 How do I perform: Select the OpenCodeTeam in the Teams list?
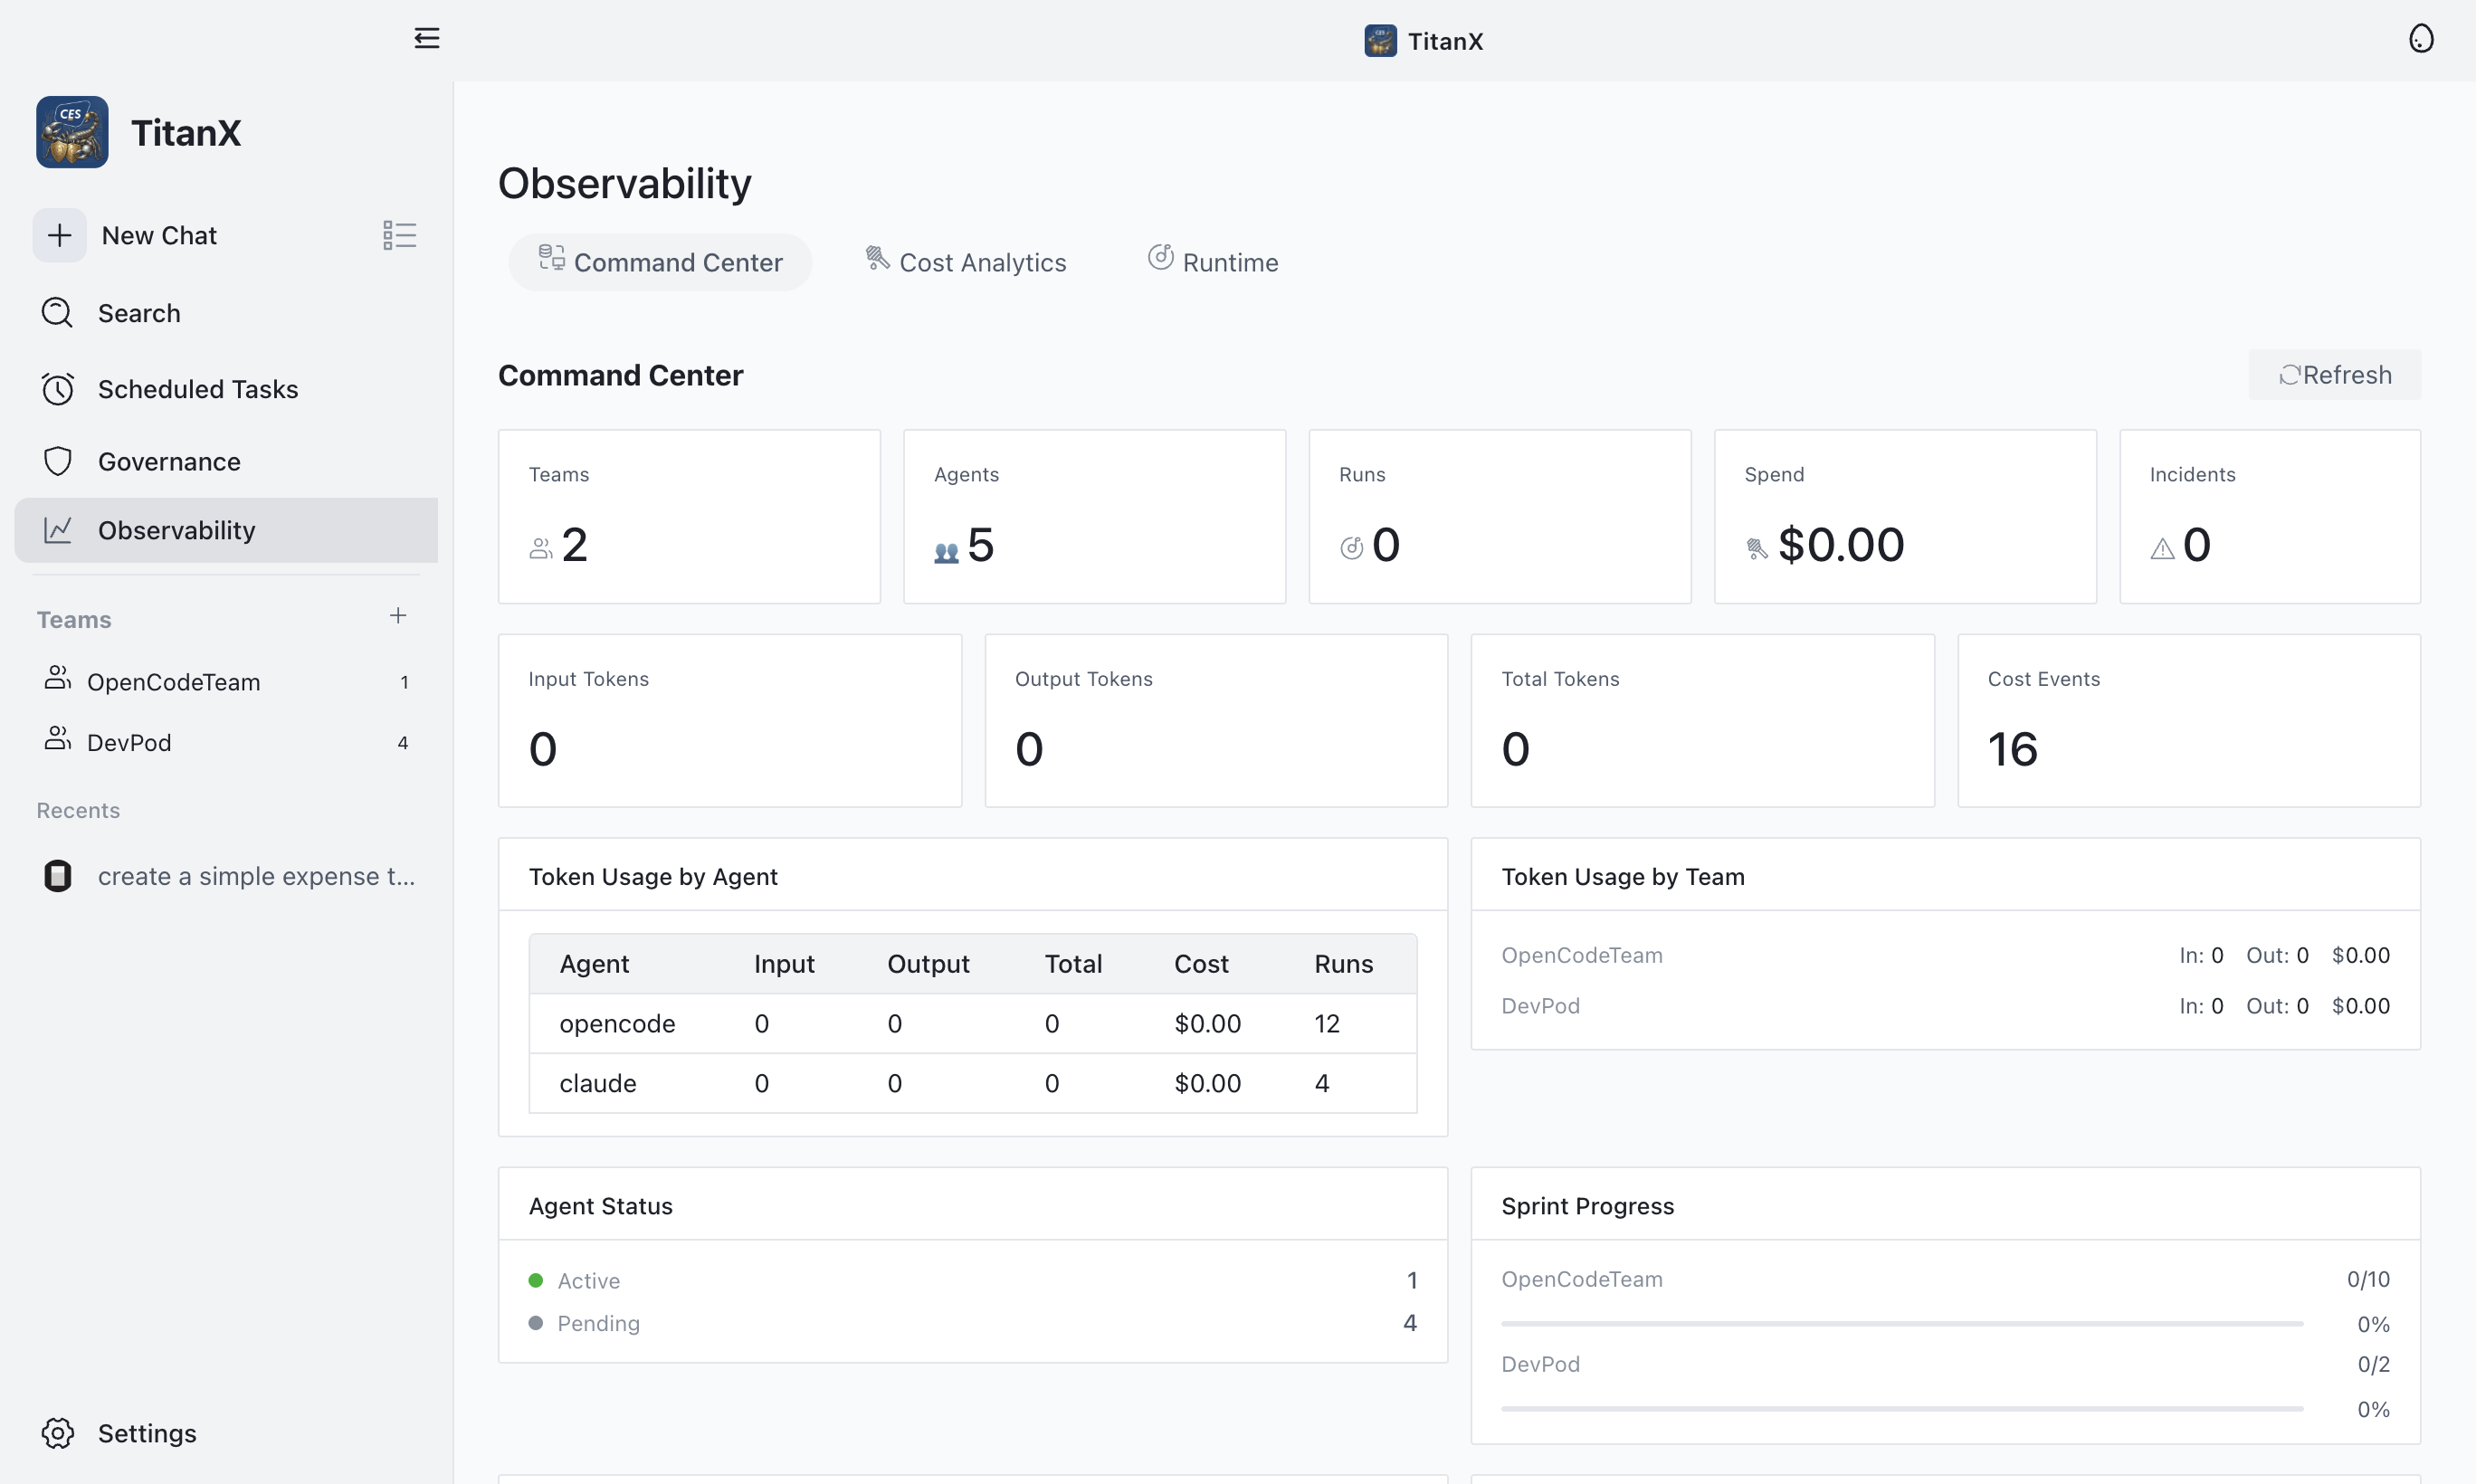[x=175, y=682]
